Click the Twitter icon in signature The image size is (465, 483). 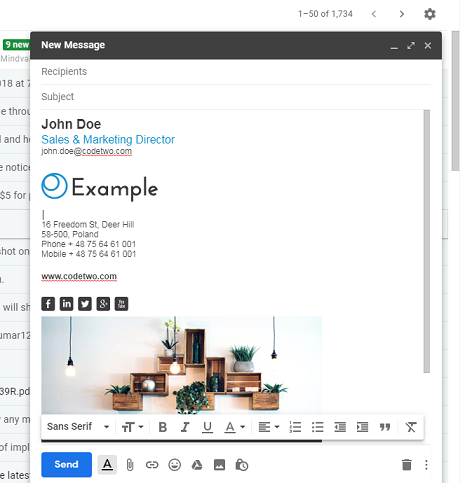pyautogui.click(x=85, y=304)
